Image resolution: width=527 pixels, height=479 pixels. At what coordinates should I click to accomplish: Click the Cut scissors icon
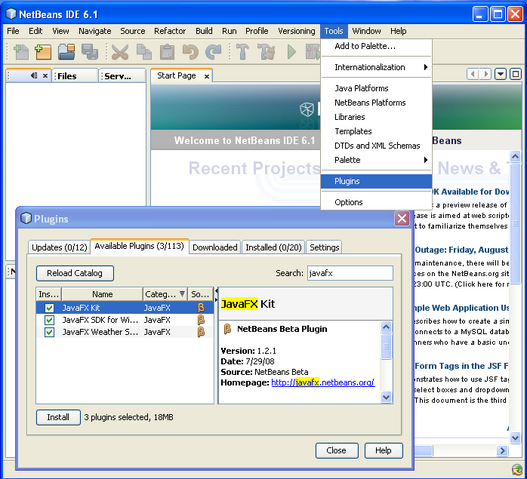click(120, 52)
